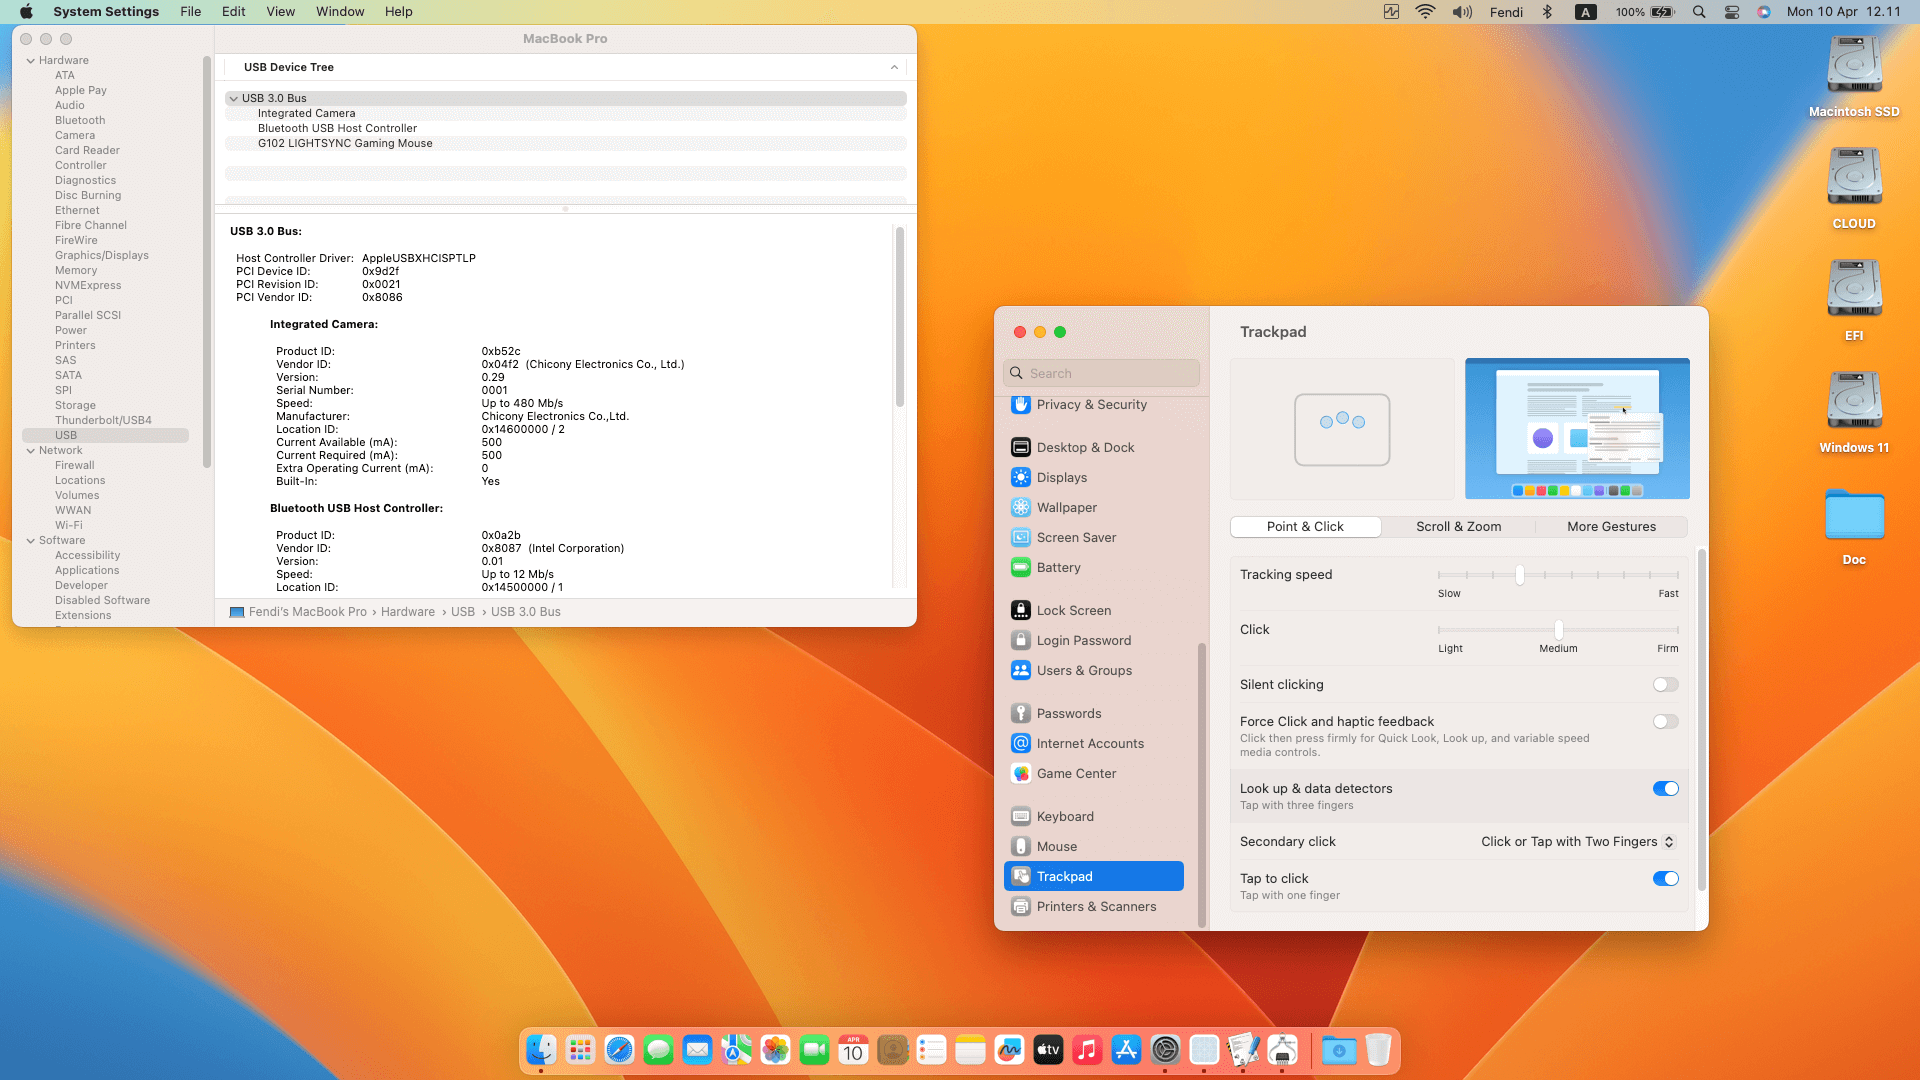Collapse the Software section in System Information
1920x1080 pixels.
coord(30,541)
